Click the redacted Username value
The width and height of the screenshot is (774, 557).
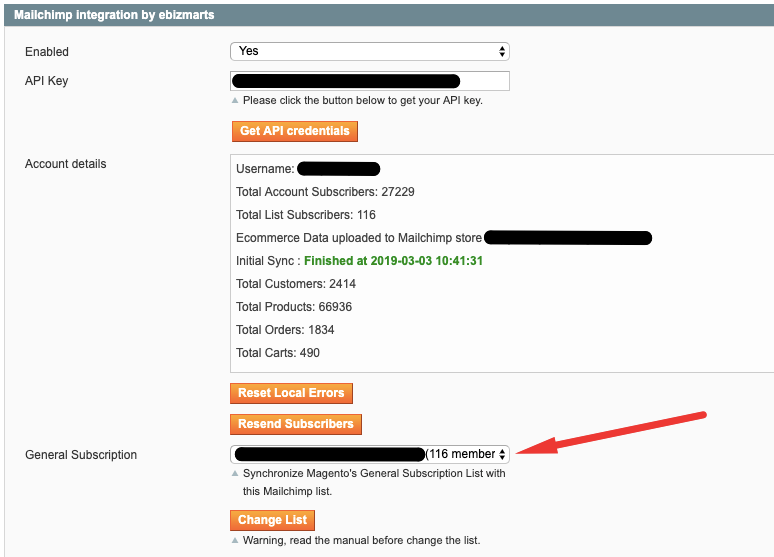pos(339,169)
